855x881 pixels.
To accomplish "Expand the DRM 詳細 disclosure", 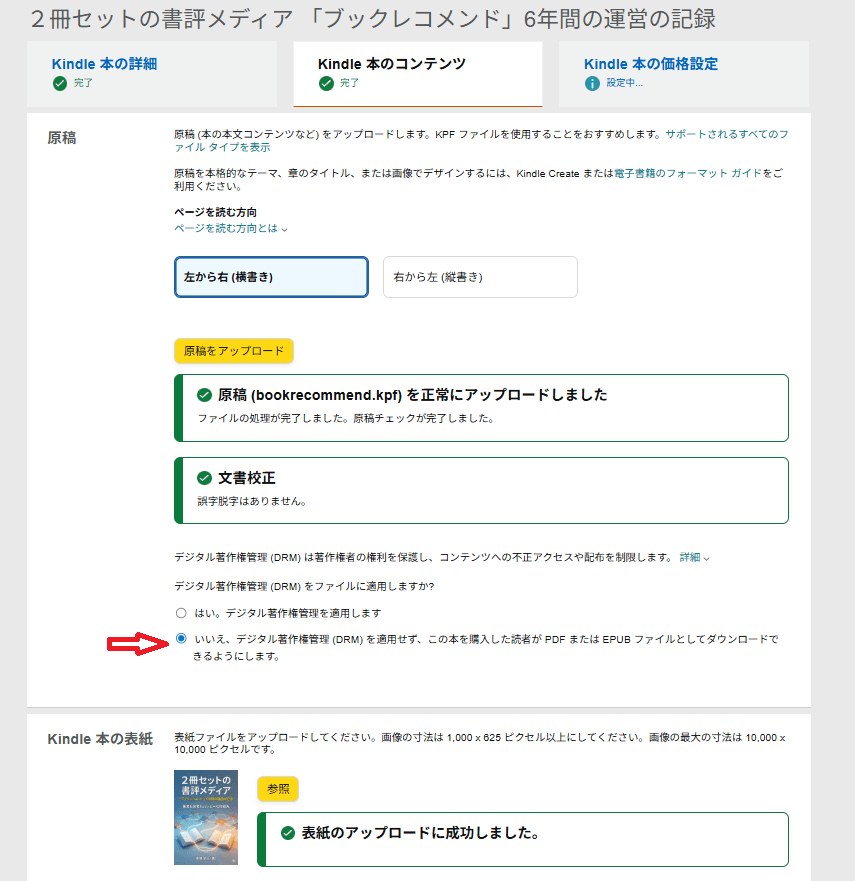I will click(694, 557).
